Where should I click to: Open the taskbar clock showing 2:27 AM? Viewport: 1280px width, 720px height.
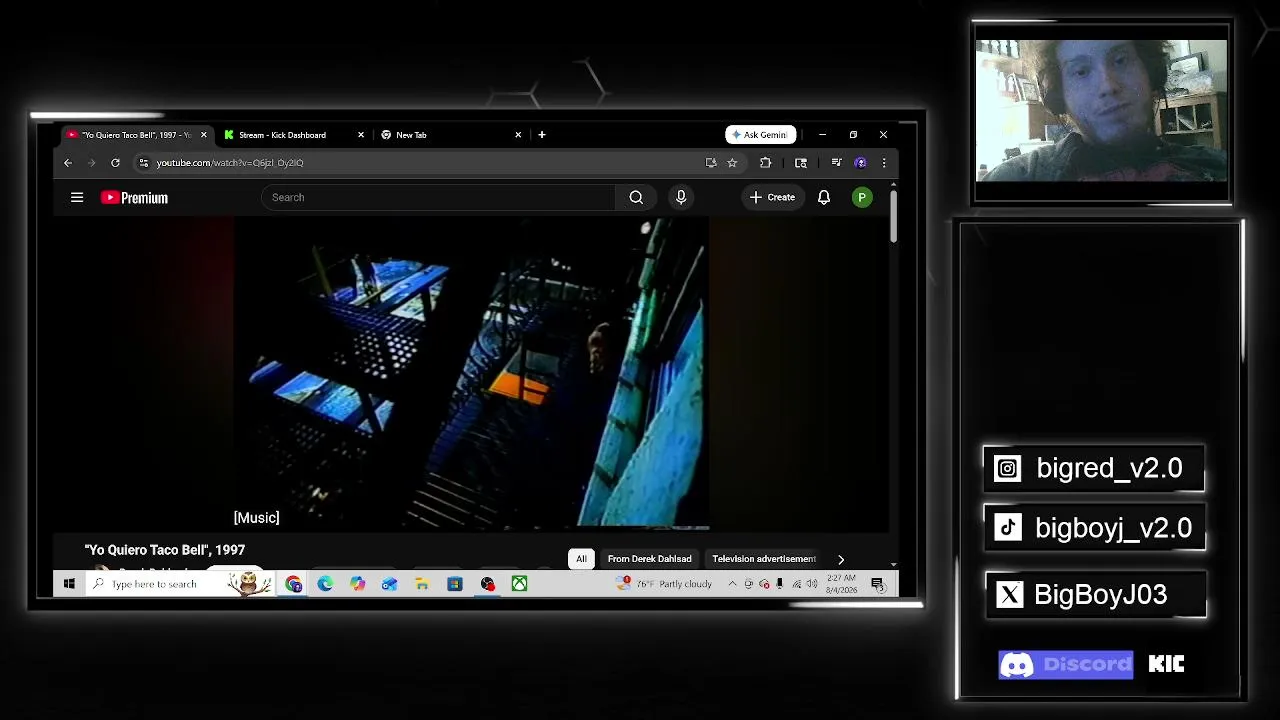point(841,584)
